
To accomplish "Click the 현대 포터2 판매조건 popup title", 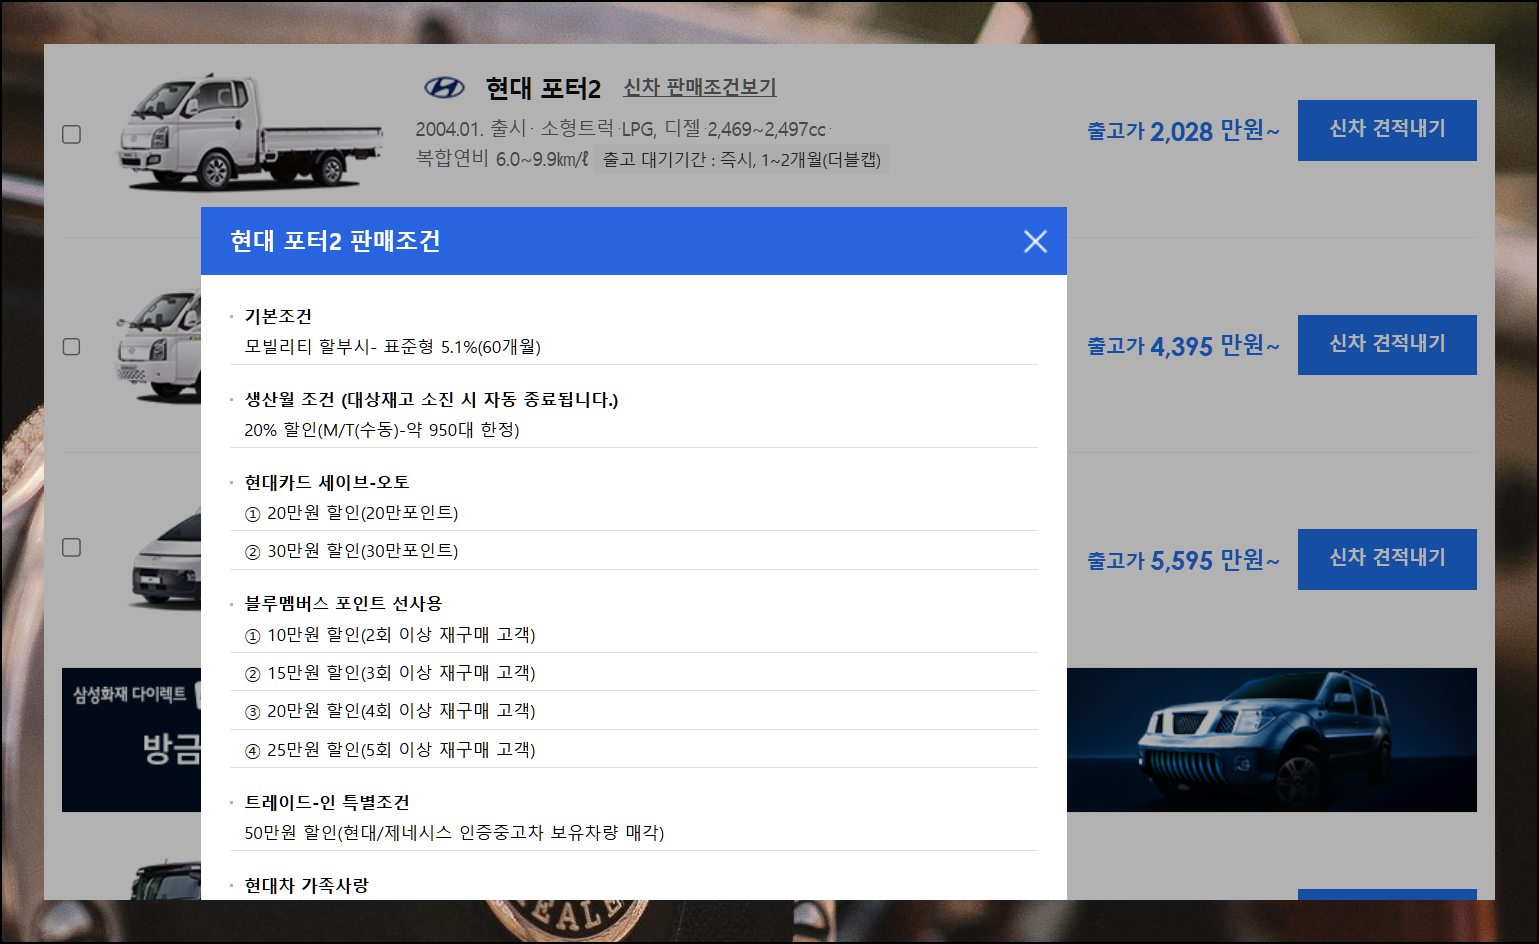I will click(335, 241).
